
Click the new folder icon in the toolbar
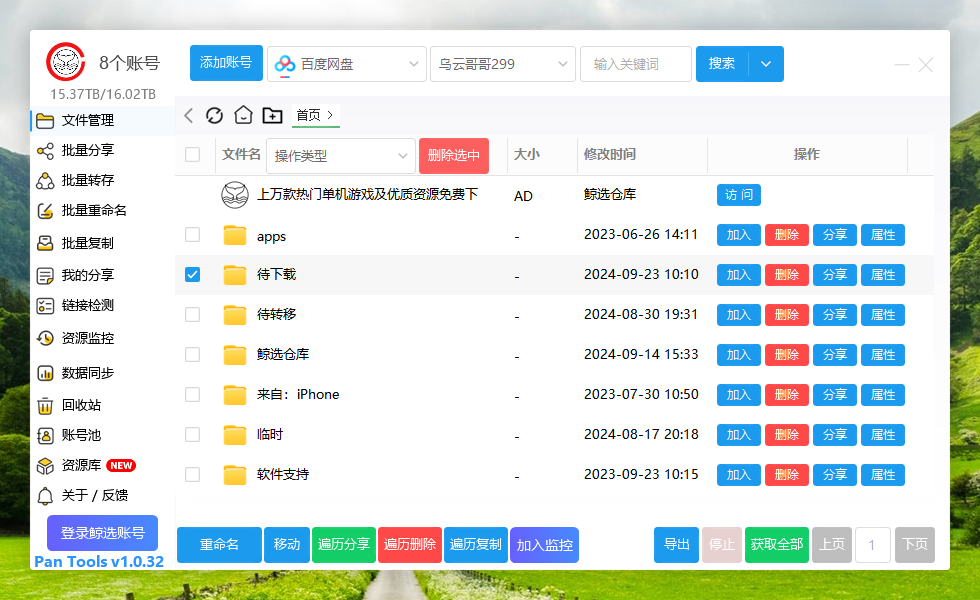(272, 115)
